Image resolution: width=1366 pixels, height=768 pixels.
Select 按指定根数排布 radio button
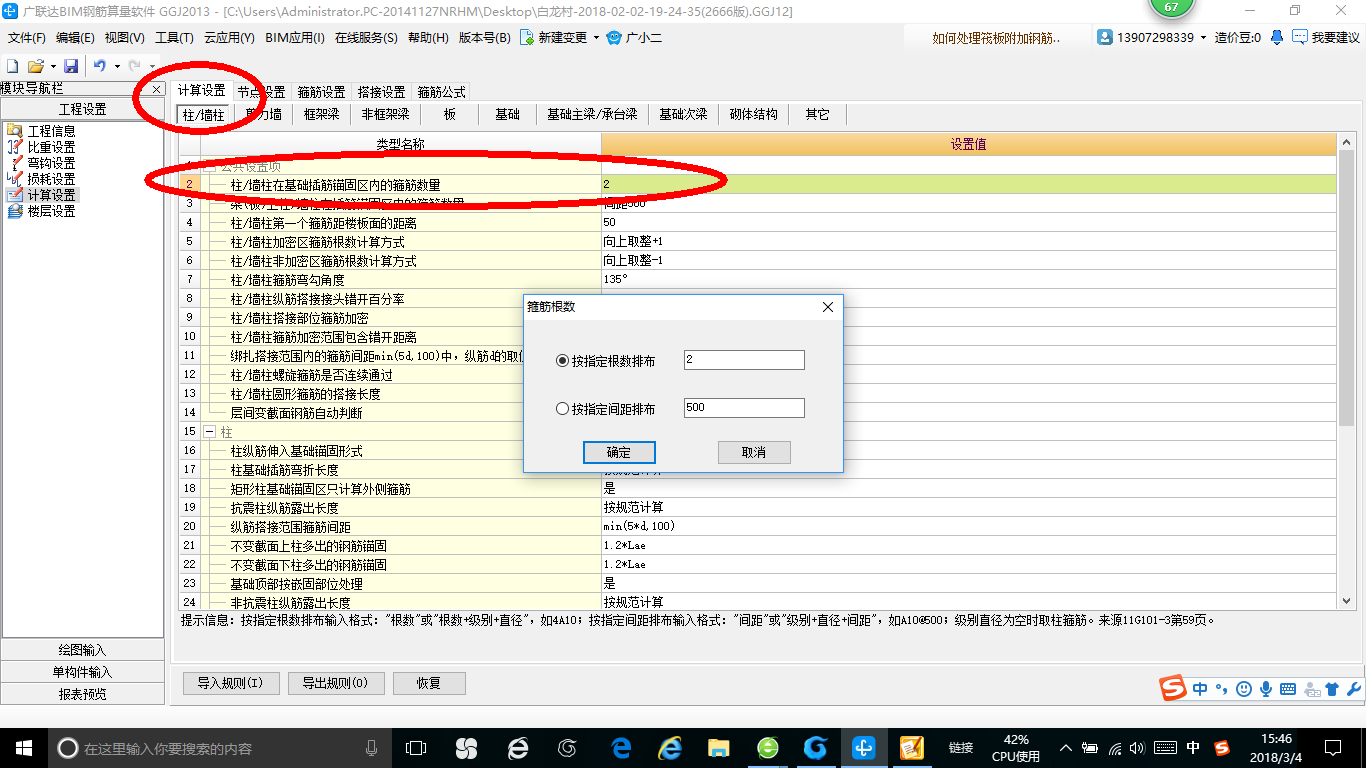tap(562, 361)
